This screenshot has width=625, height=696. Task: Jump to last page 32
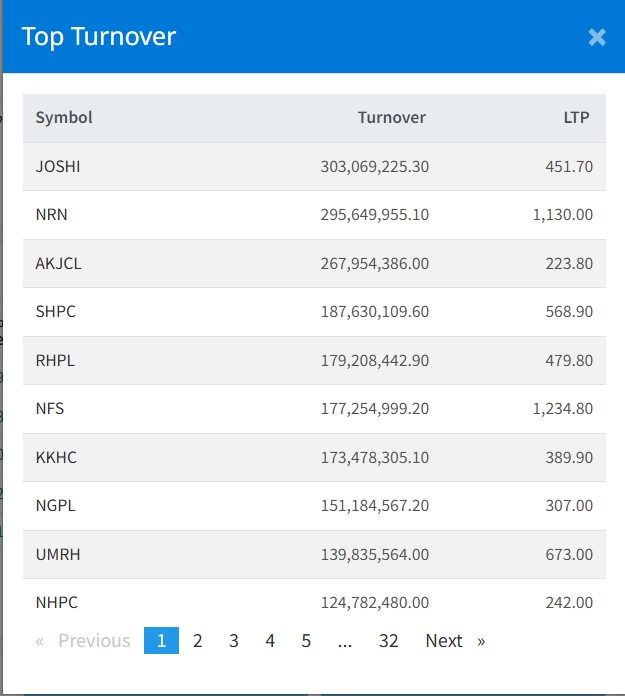pyautogui.click(x=388, y=641)
